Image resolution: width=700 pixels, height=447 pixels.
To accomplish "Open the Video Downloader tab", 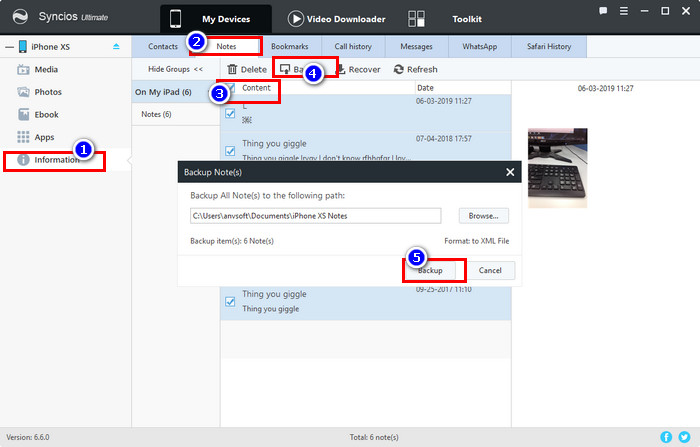I will pyautogui.click(x=336, y=19).
